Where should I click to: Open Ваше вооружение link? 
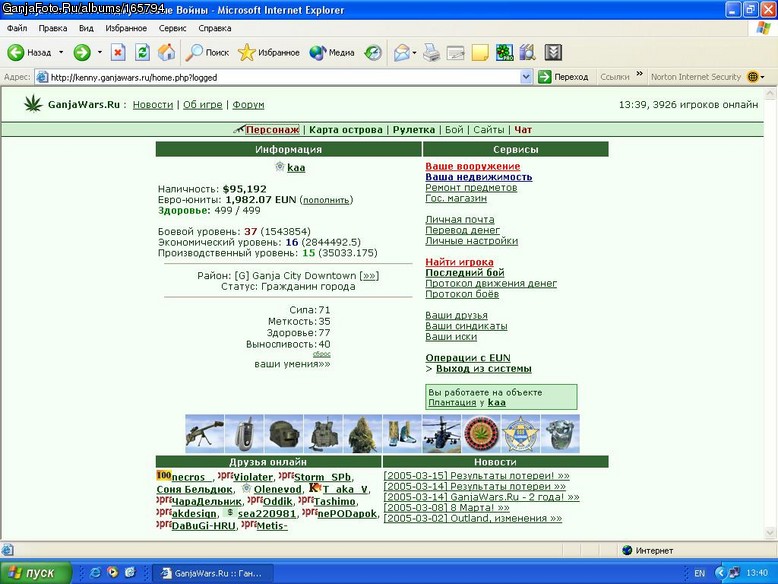pos(473,166)
